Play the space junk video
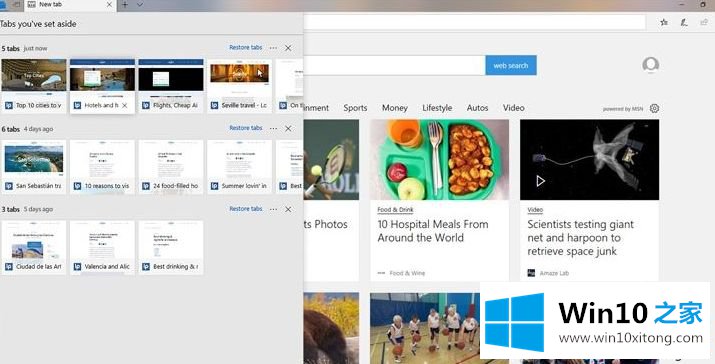715x364 pixels. point(540,181)
